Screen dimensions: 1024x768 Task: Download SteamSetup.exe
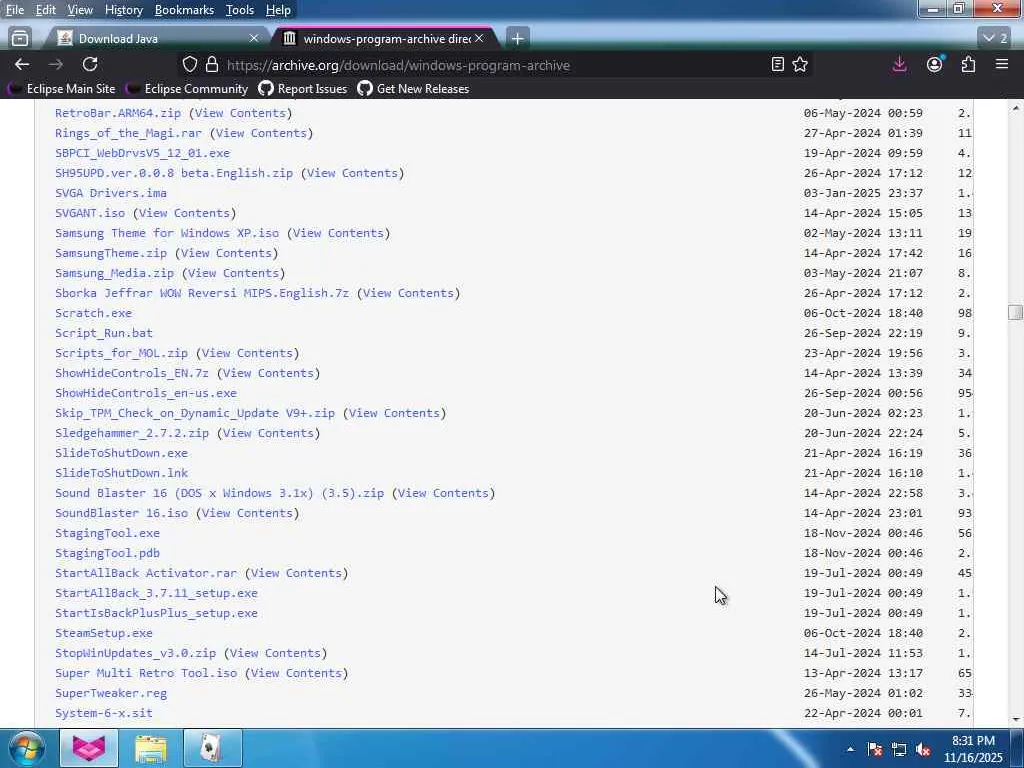coord(104,633)
